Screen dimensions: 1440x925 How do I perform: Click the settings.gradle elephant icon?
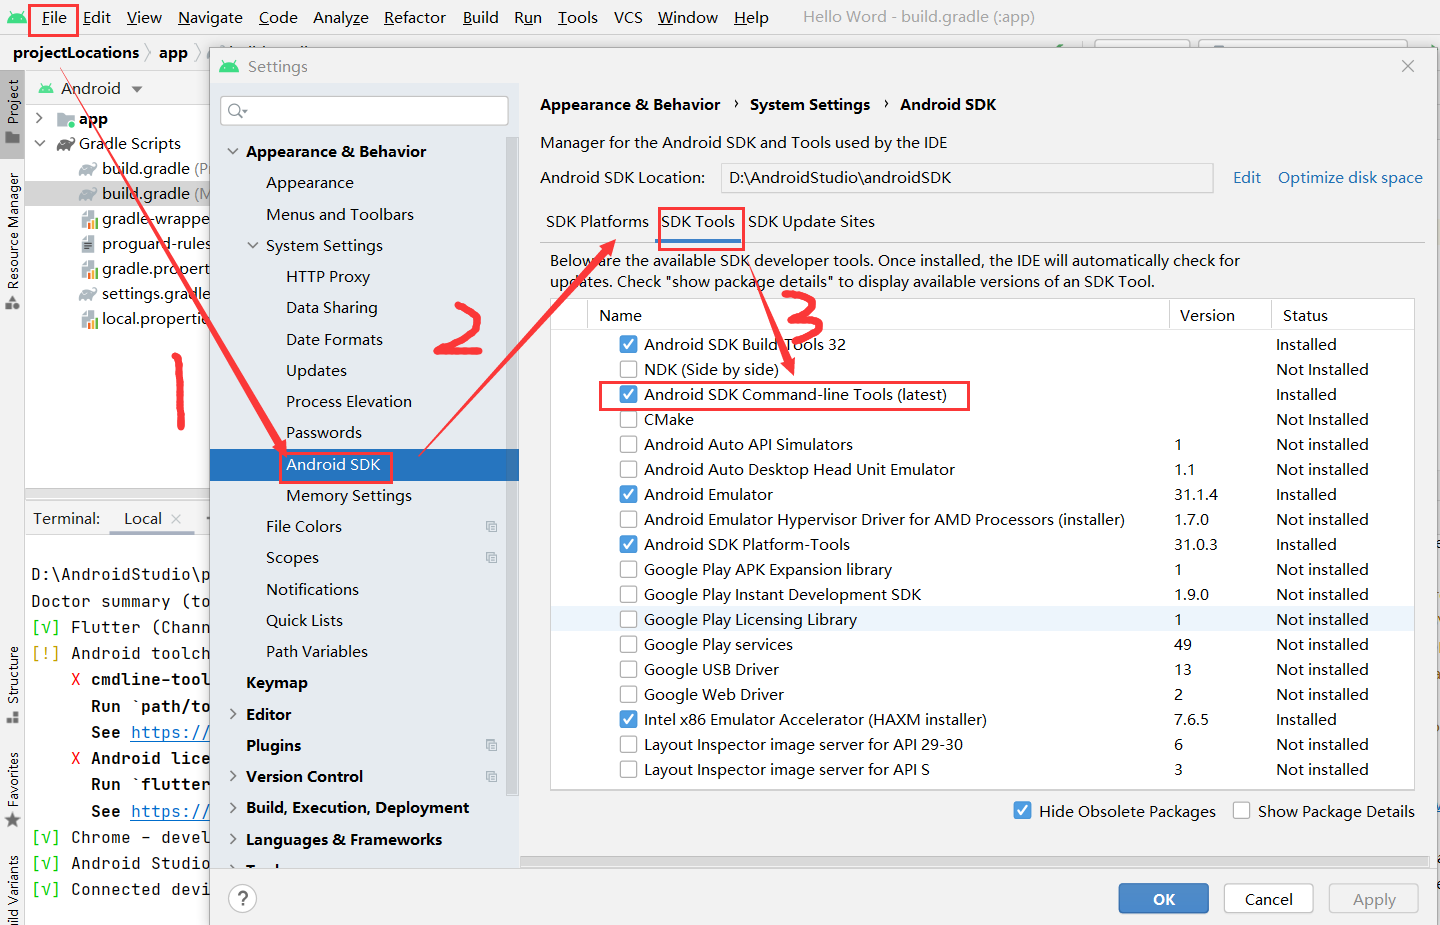pos(88,294)
